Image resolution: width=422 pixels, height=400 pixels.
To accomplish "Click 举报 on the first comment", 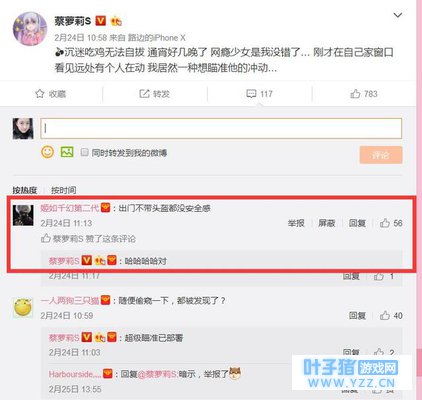I will [296, 223].
